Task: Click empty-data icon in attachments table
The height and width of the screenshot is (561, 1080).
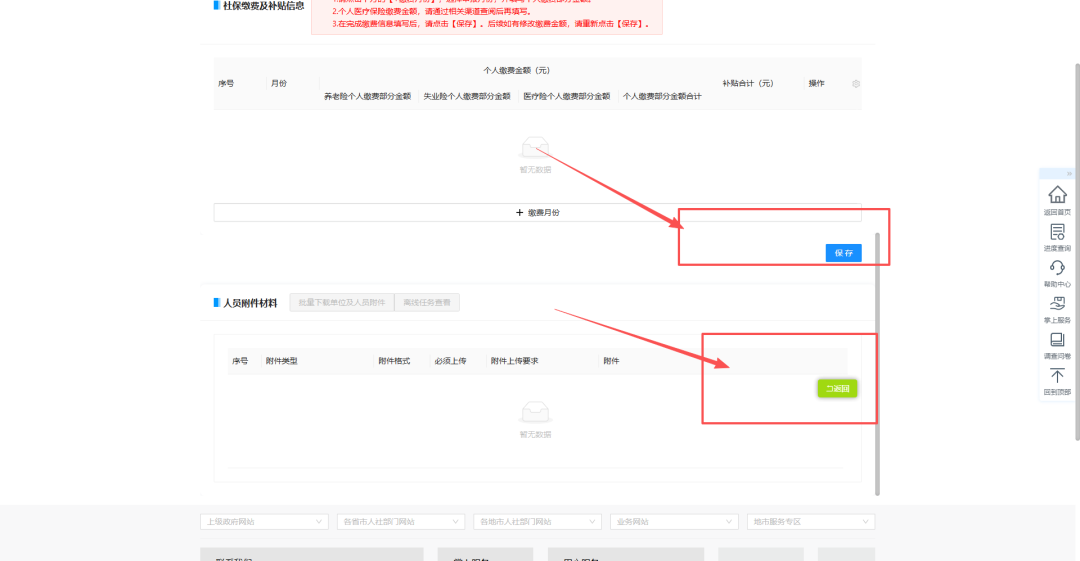Action: click(x=535, y=412)
